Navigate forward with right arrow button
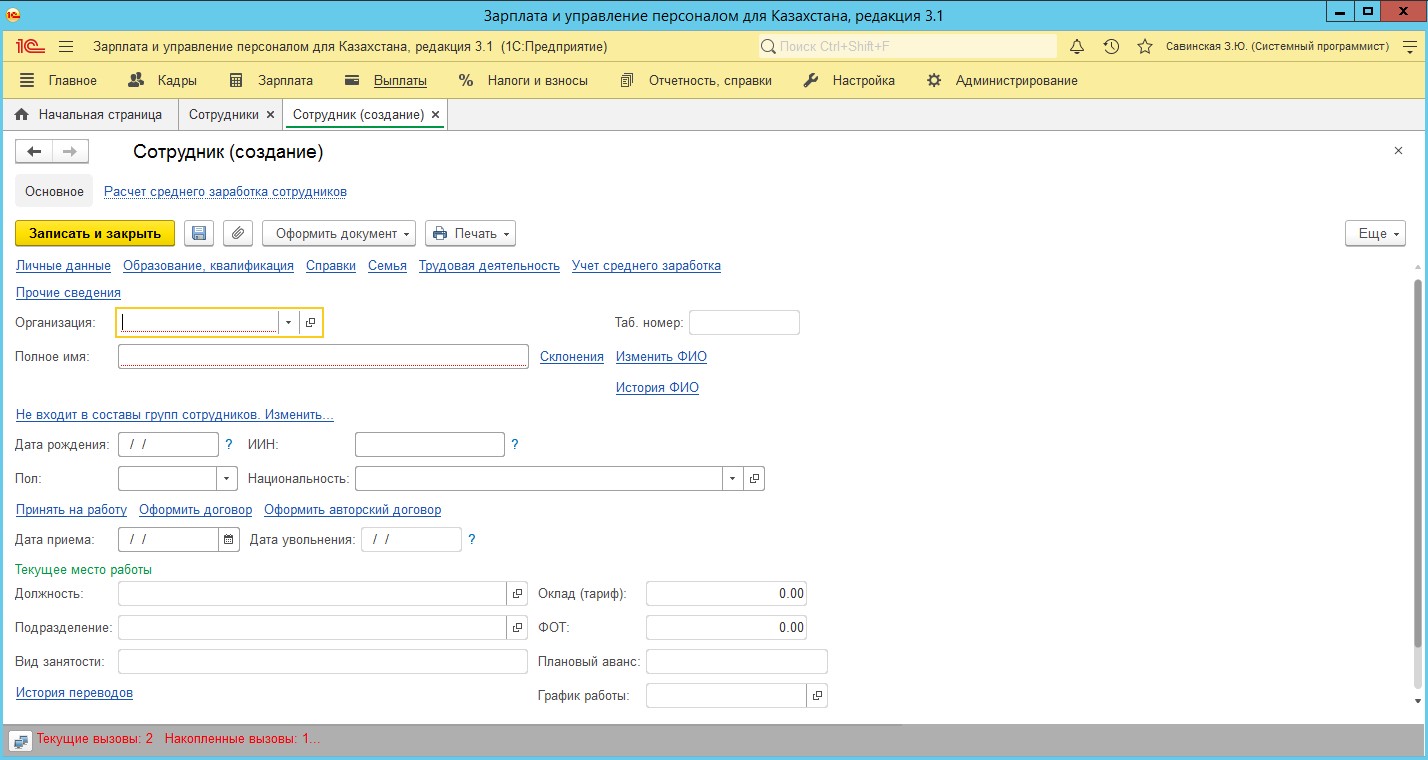Screen dimensions: 1428x760 [70, 151]
